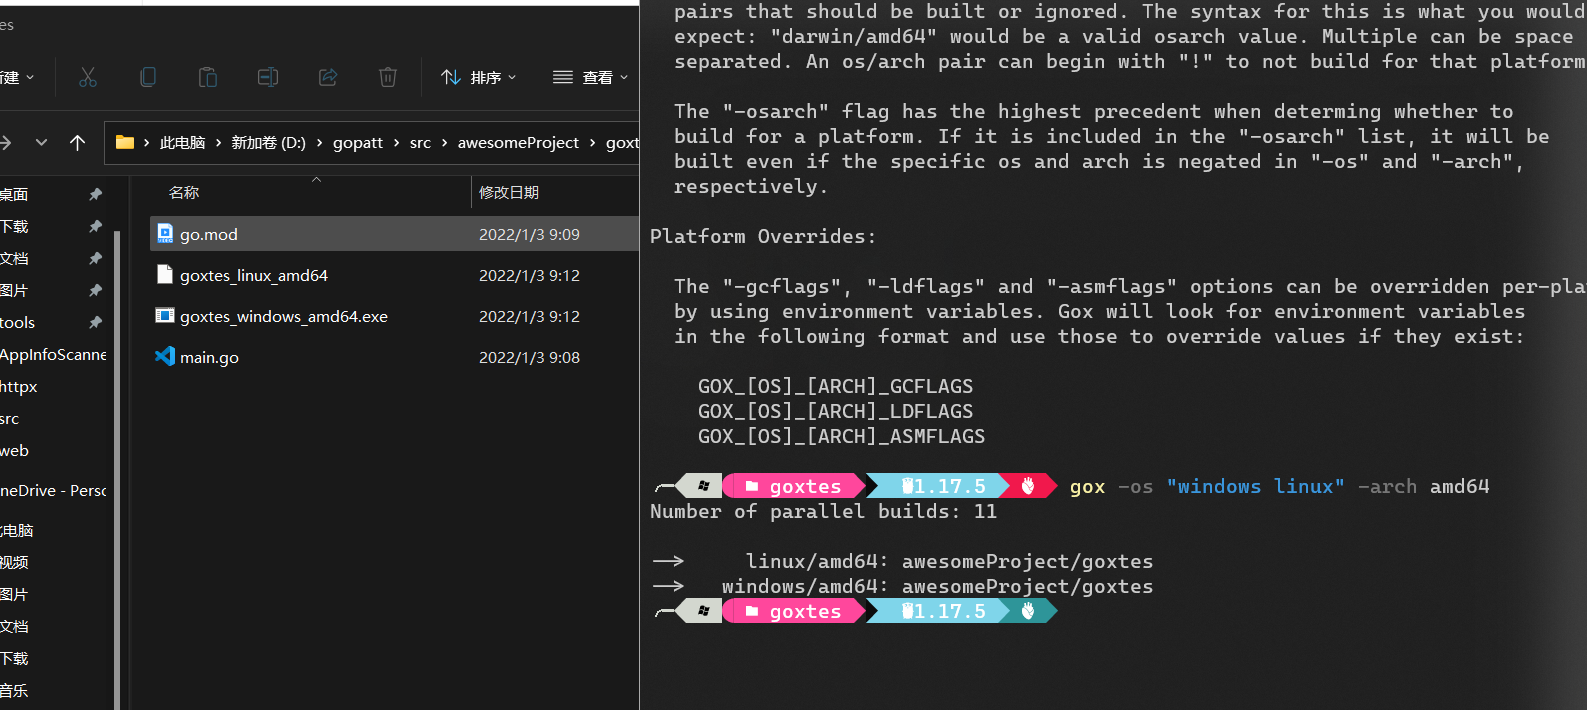The image size is (1587, 710).
Task: Expand chevron after awesomeProject in breadcrumb
Action: [x=592, y=143]
